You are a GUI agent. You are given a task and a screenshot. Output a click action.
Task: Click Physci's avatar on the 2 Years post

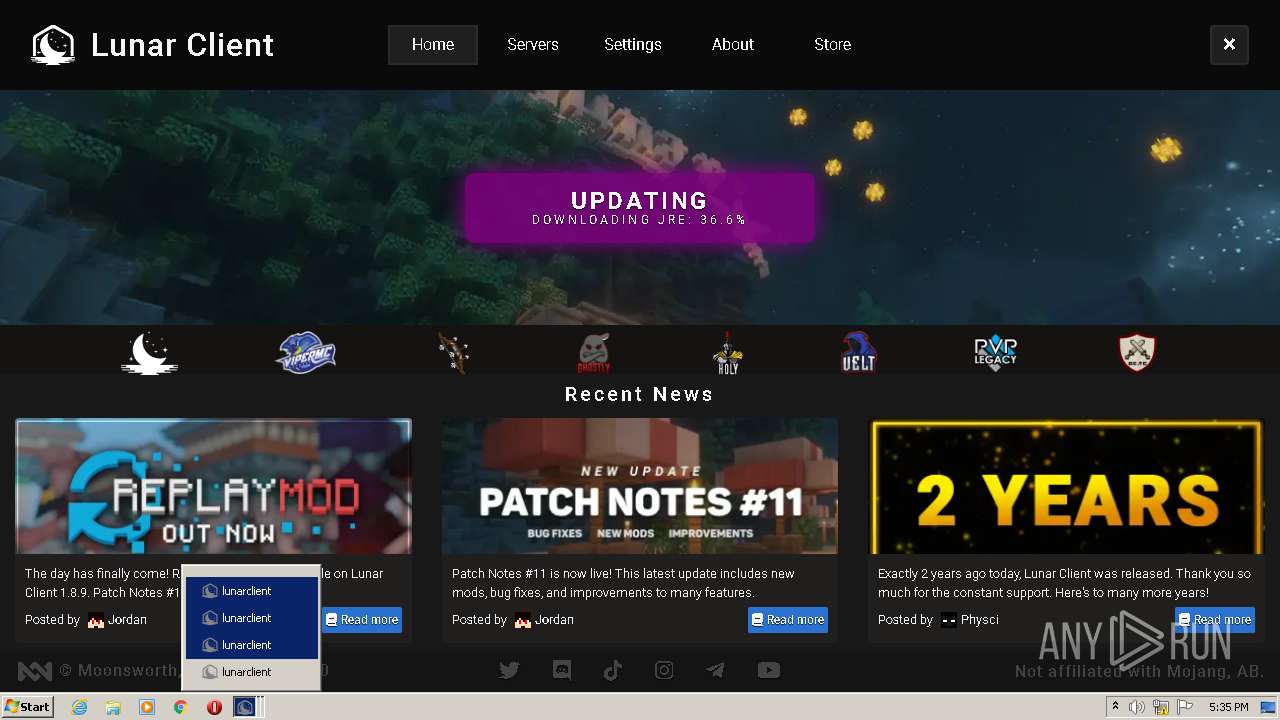click(x=949, y=620)
